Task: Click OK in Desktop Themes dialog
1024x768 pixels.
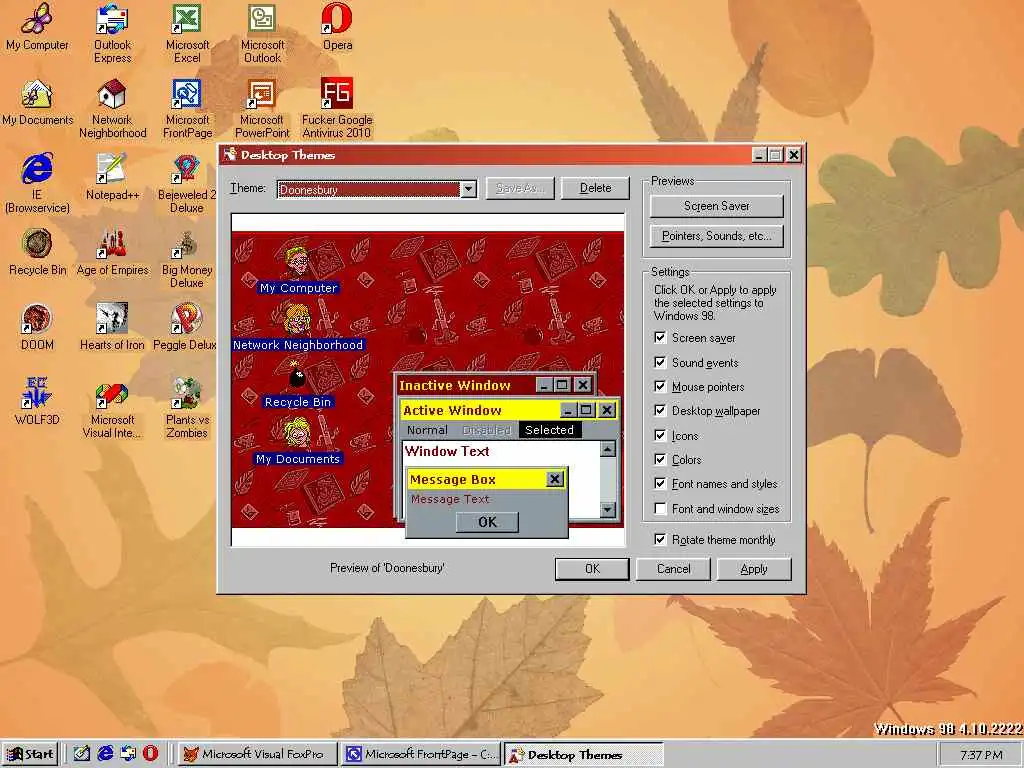Action: click(x=592, y=569)
